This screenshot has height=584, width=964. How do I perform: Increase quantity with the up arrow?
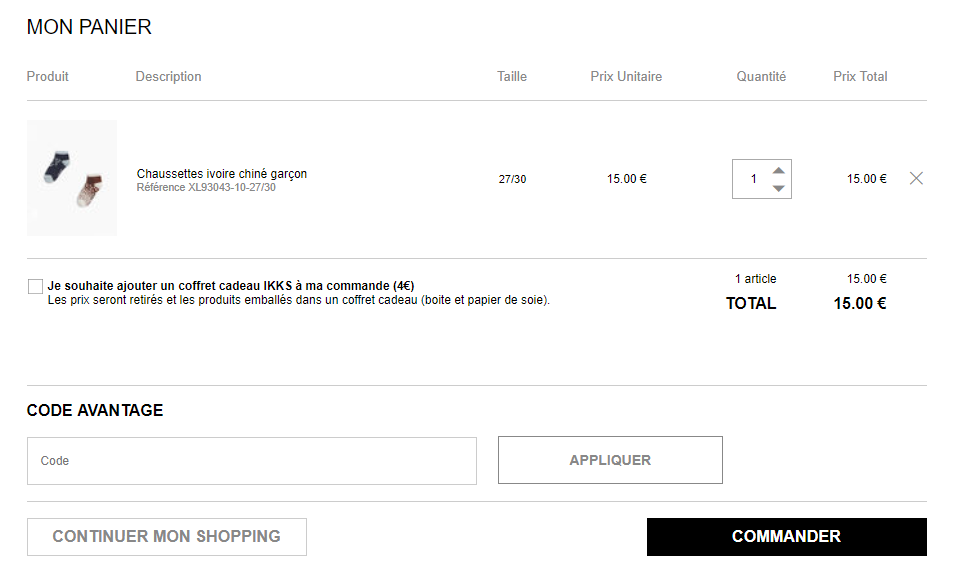click(778, 170)
